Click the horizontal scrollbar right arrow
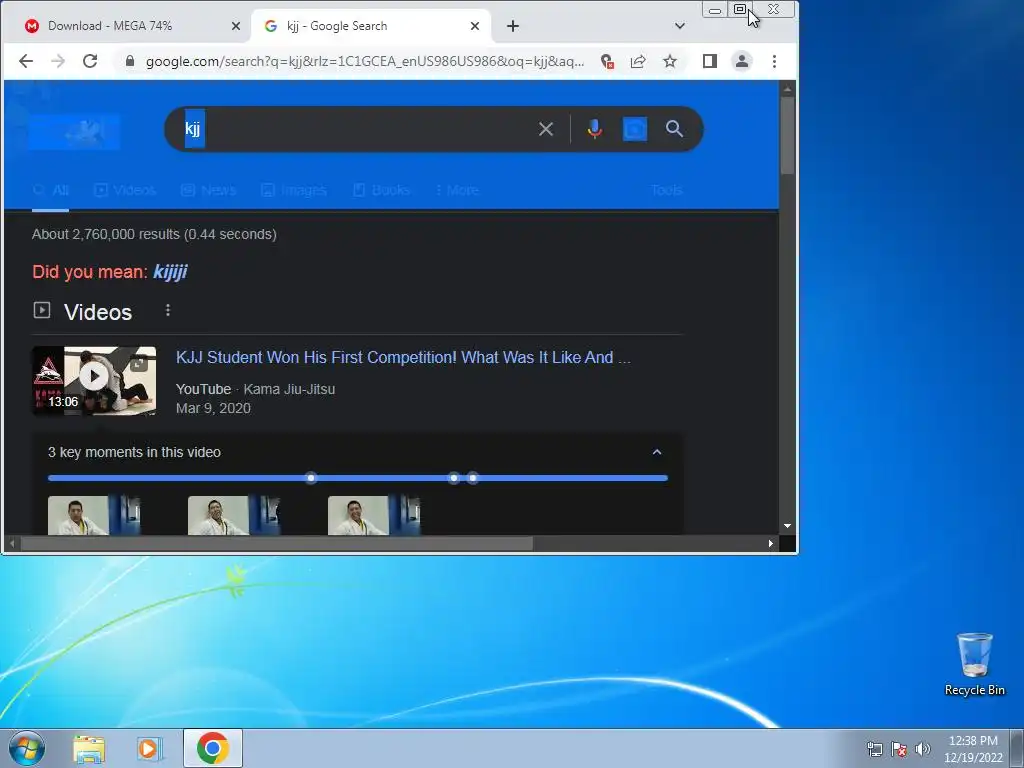The image size is (1024, 768). (771, 543)
